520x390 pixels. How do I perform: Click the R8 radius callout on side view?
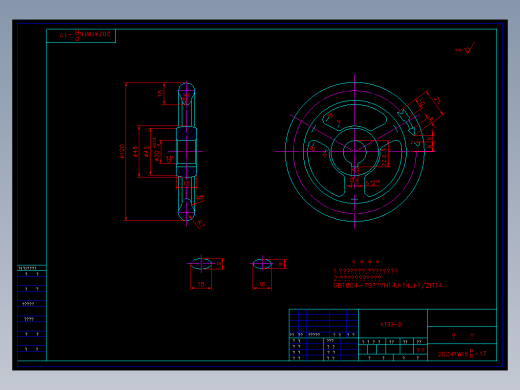coord(200,199)
